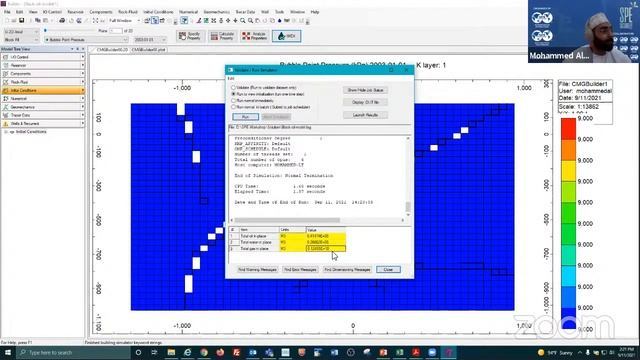The width and height of the screenshot is (640, 360).
Task: Open the Numerical menu
Action: click(x=189, y=12)
